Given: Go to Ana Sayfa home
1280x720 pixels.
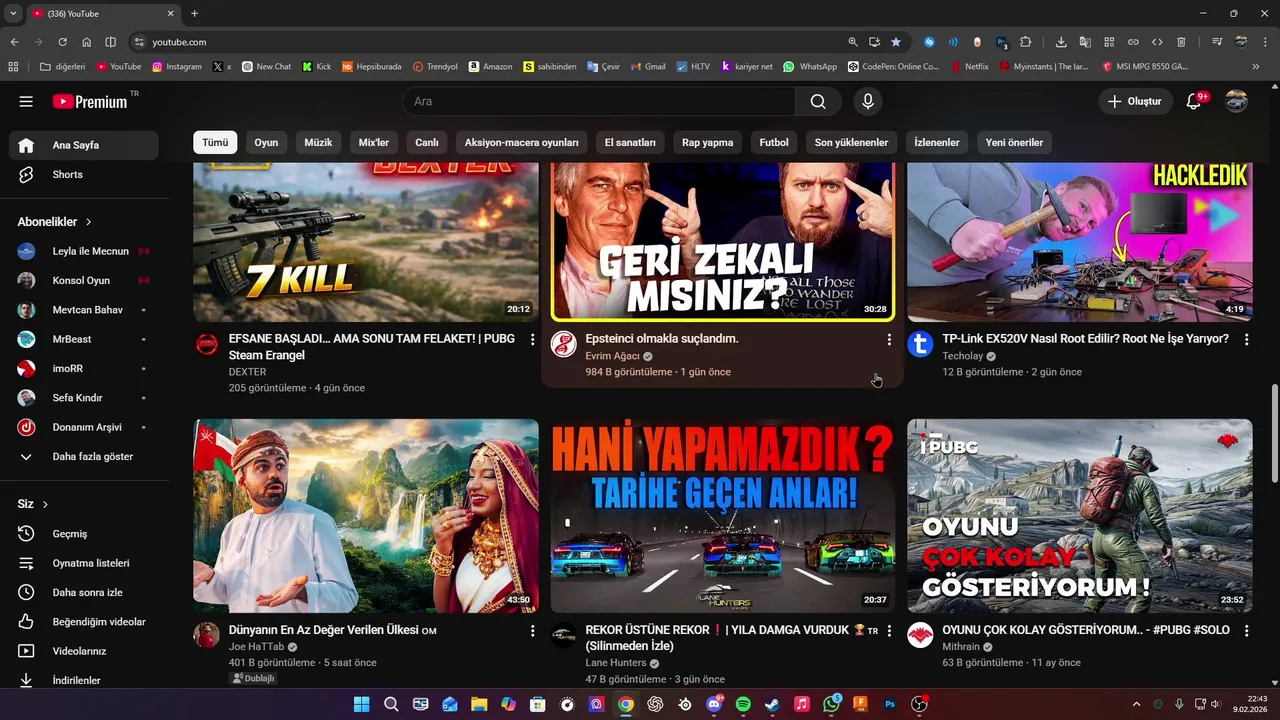Looking at the screenshot, I should coord(84,145).
